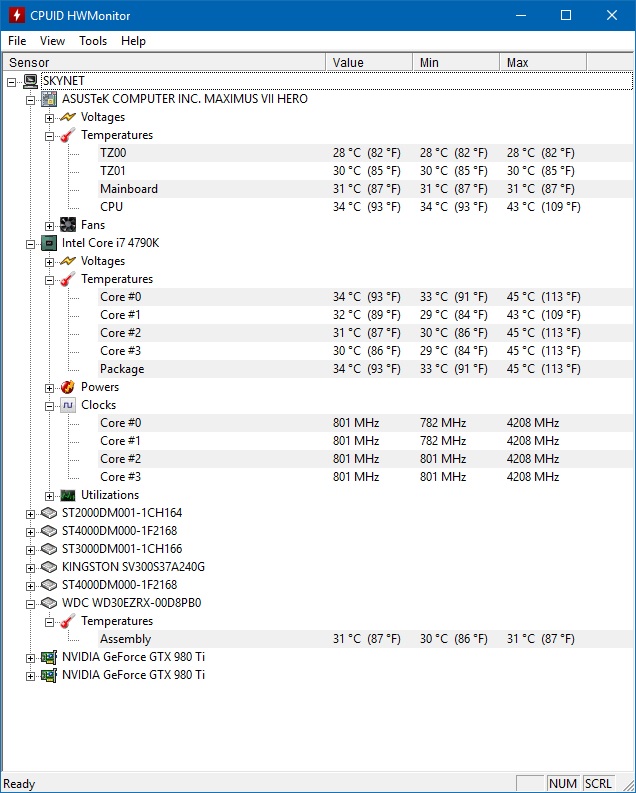Select the Package temperature row

pos(122,369)
